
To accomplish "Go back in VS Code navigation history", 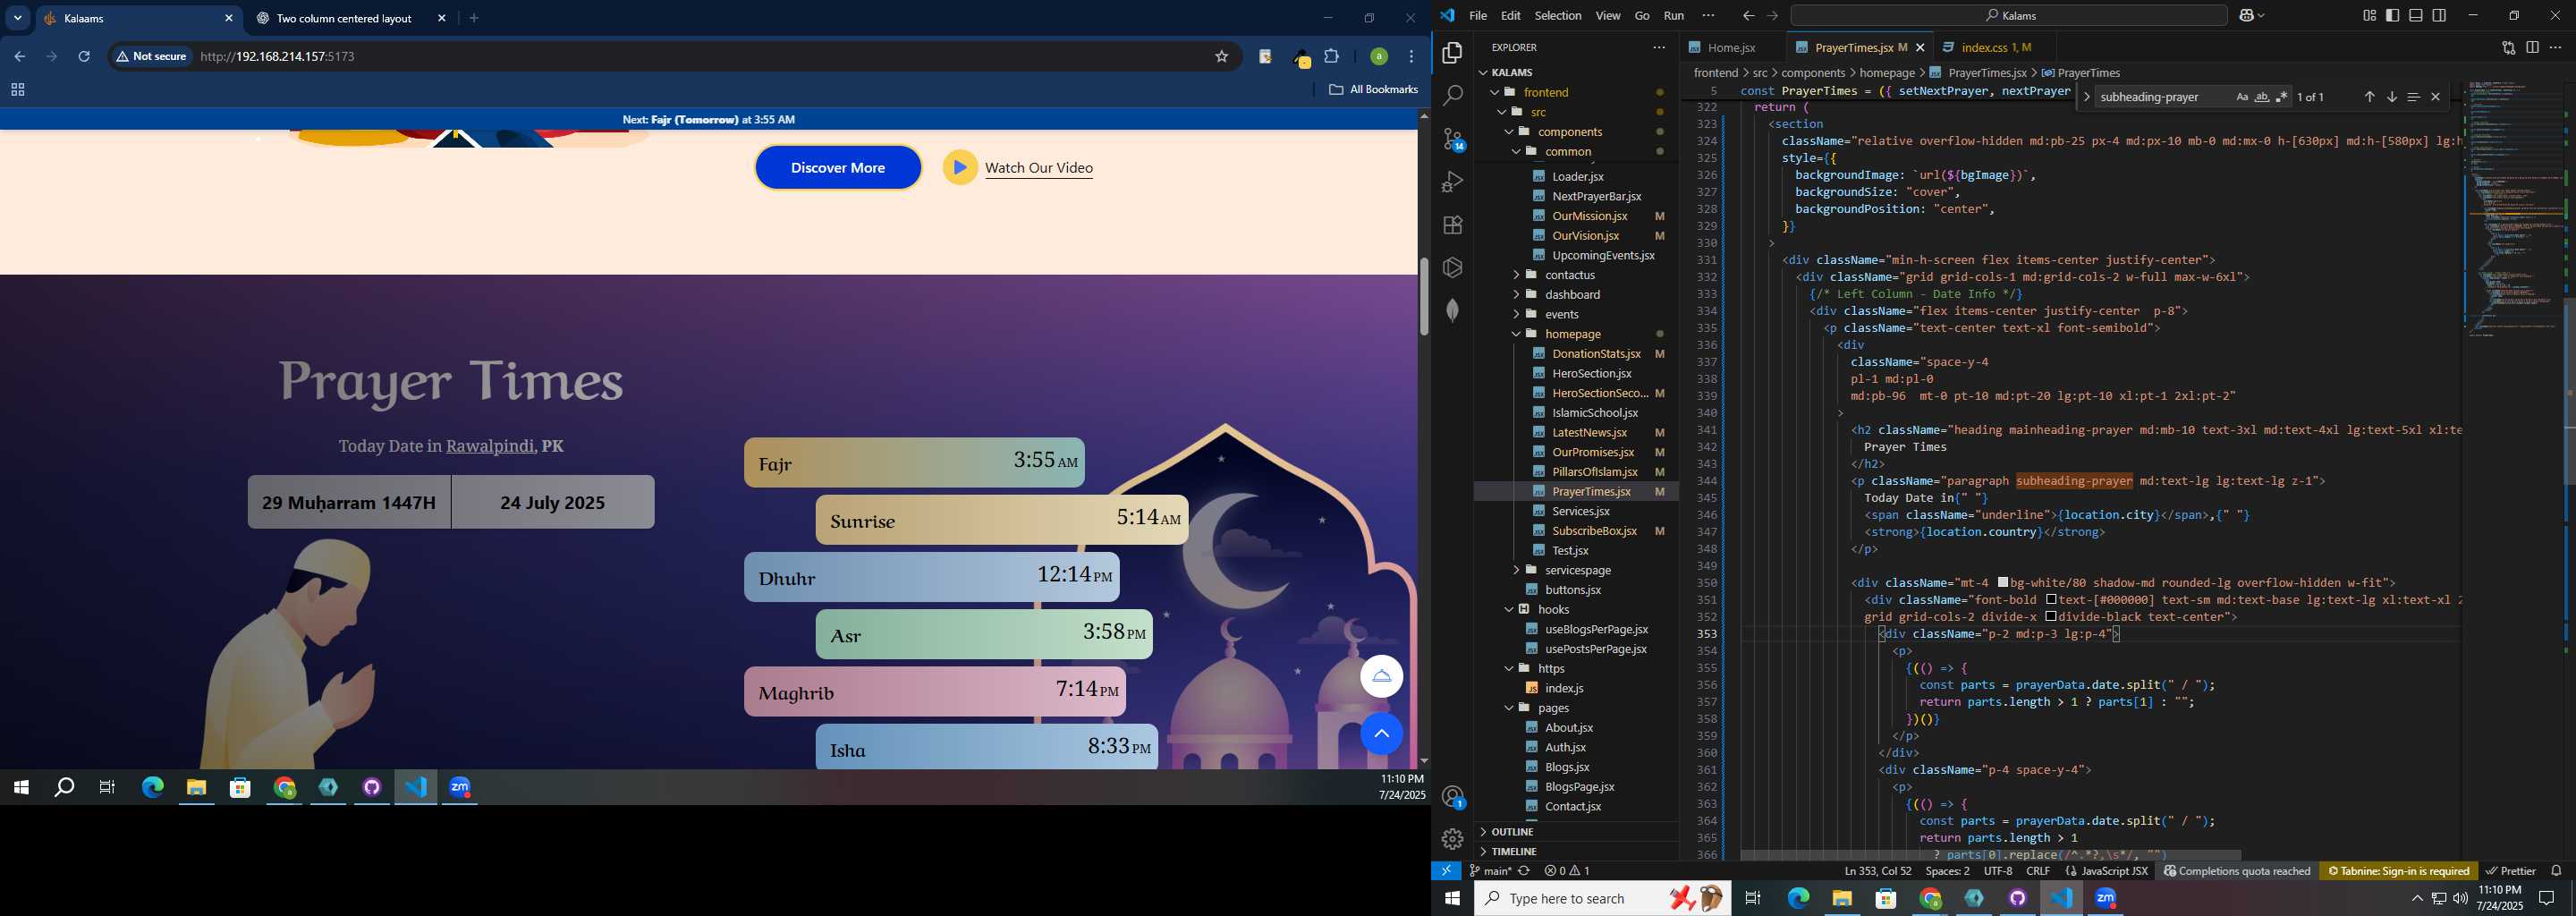I will 1748,16.
